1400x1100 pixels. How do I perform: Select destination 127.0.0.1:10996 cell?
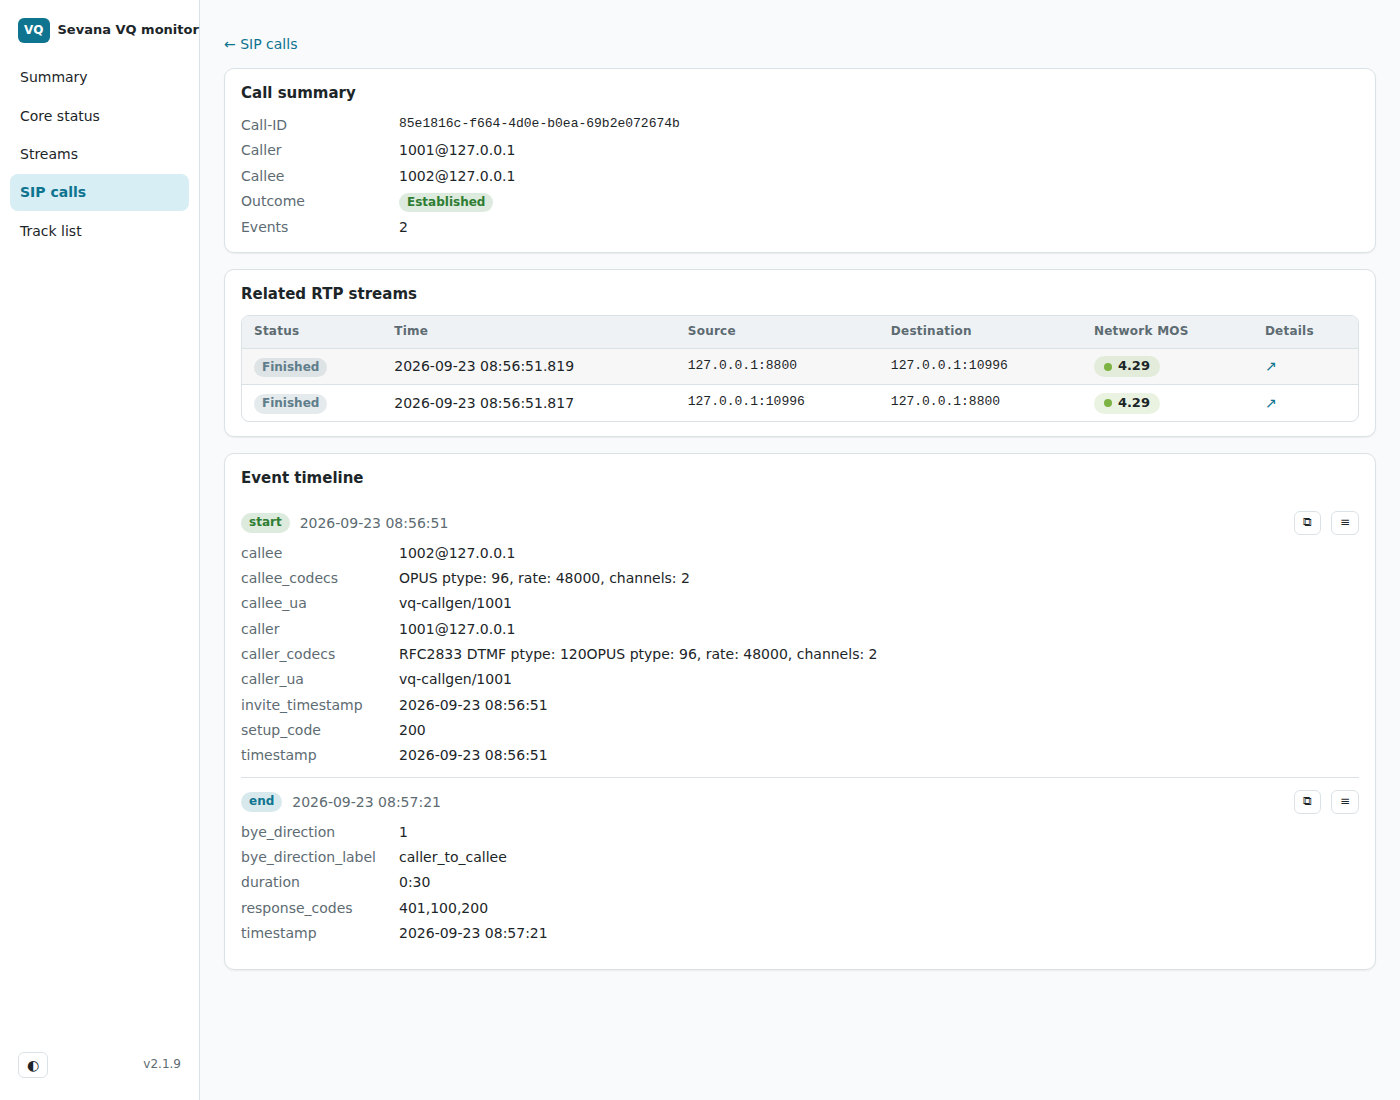(949, 365)
